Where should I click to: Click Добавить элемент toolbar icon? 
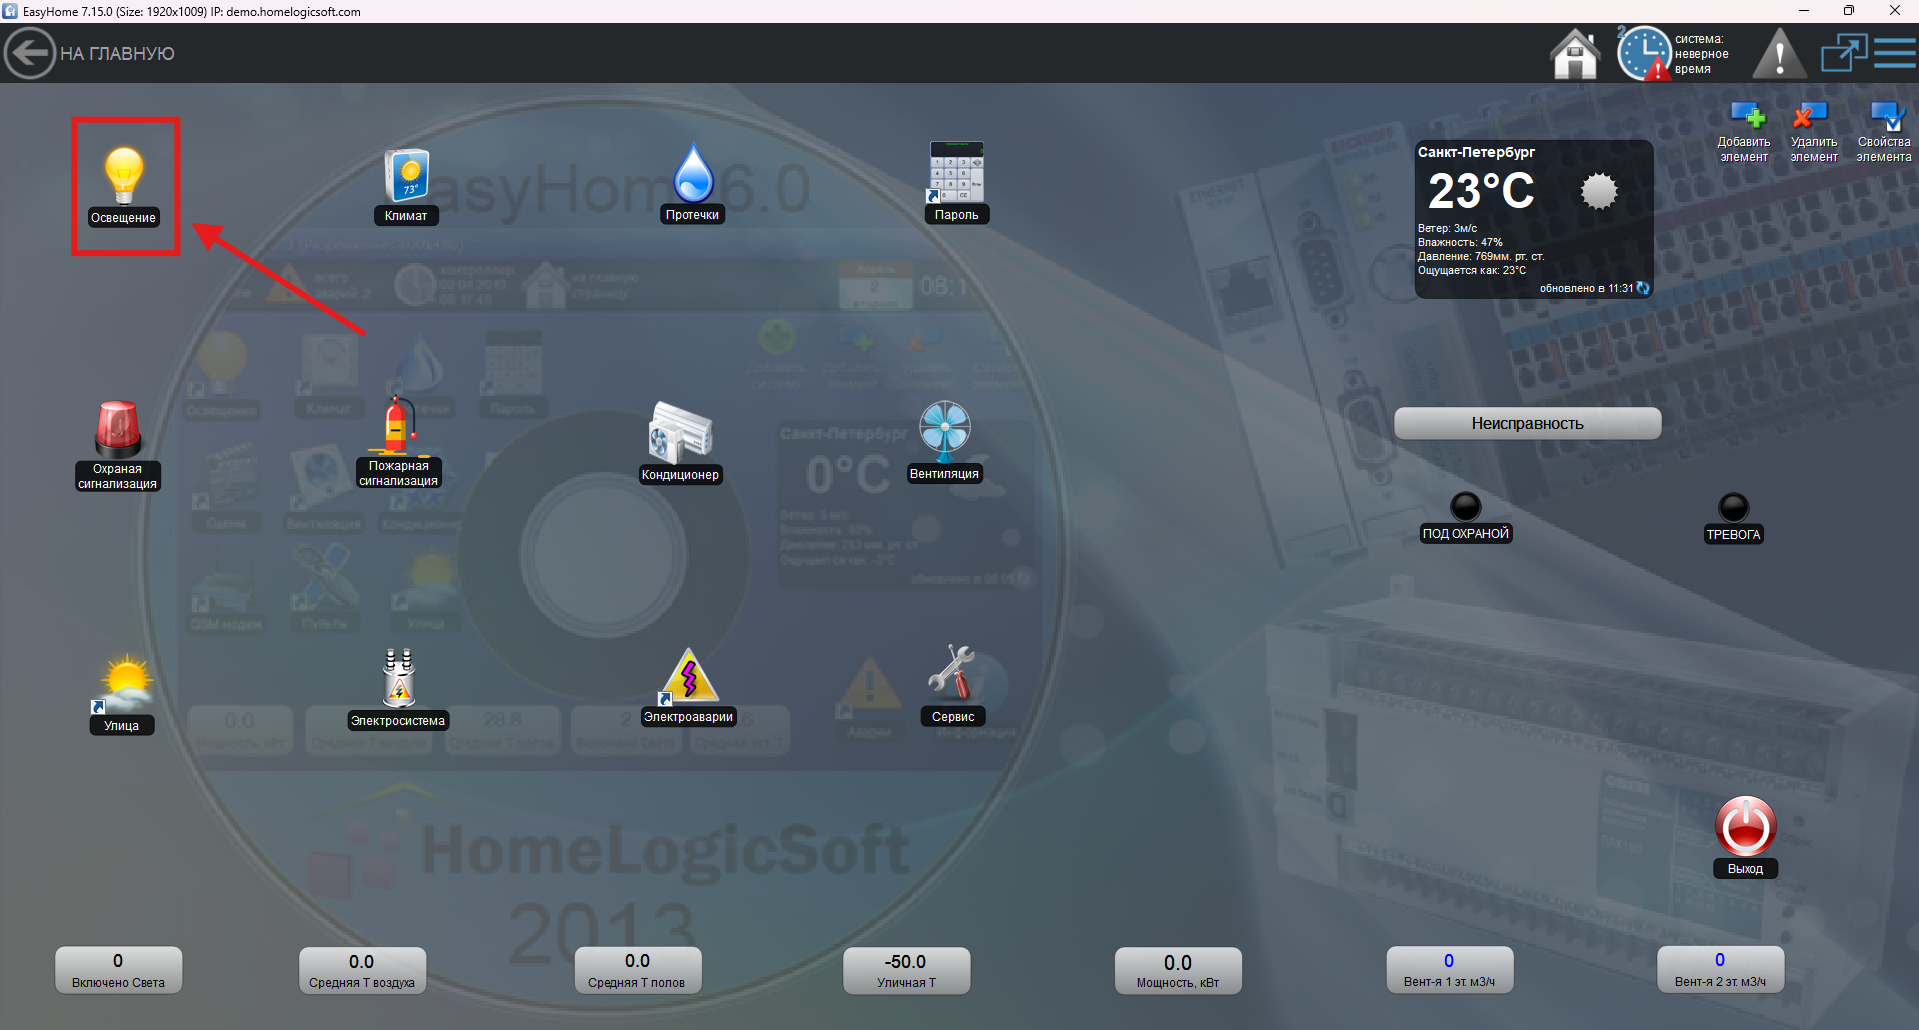coord(1745,118)
